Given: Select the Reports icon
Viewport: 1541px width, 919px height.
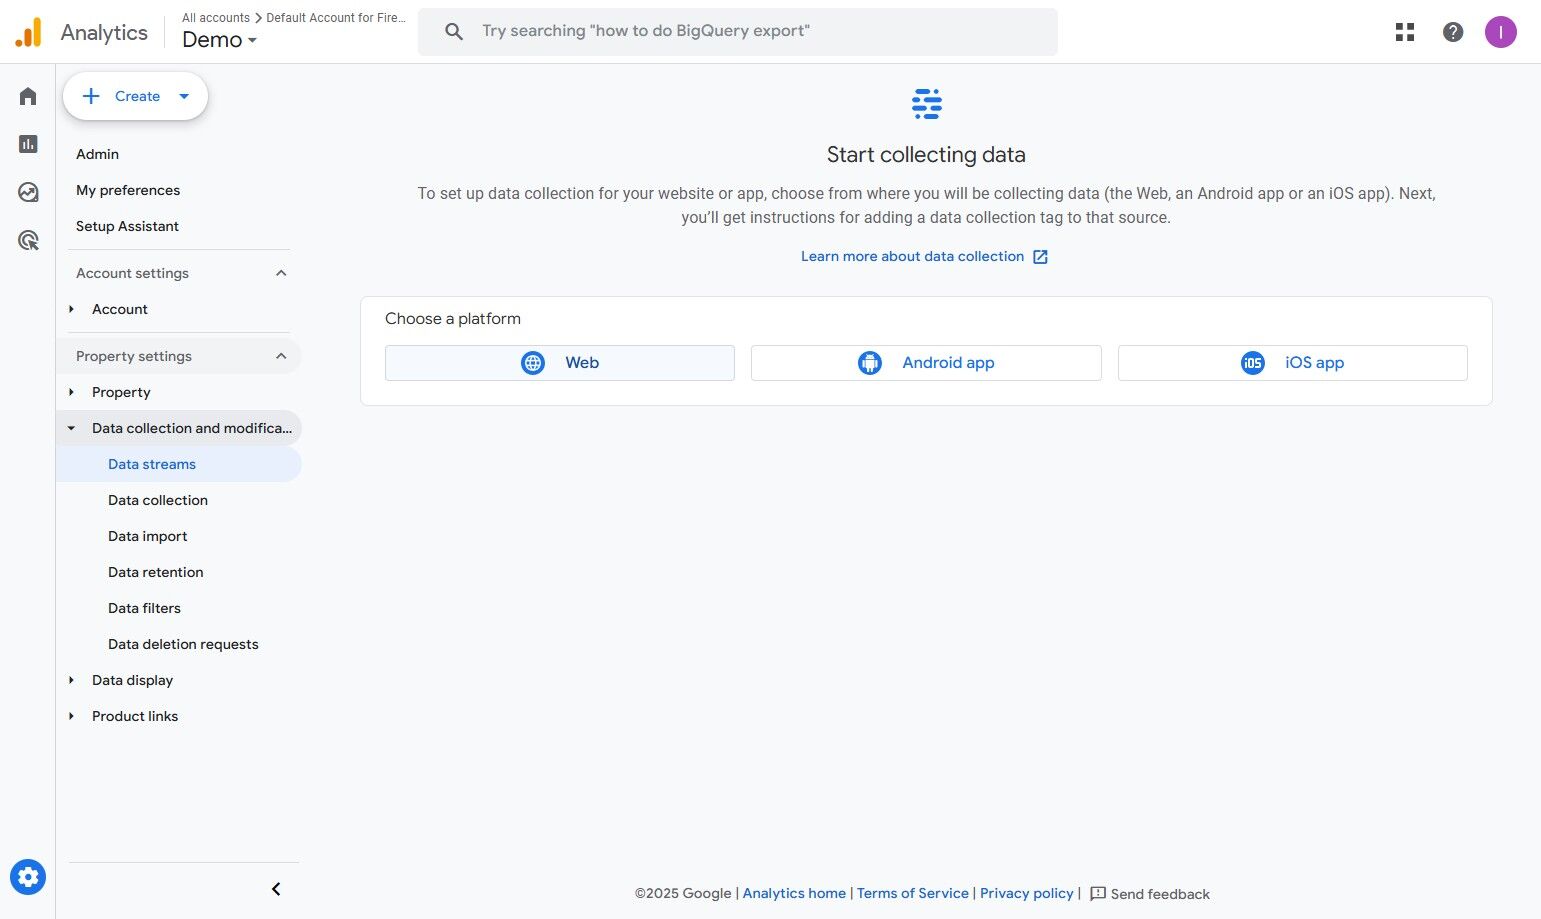Looking at the screenshot, I should click(27, 143).
